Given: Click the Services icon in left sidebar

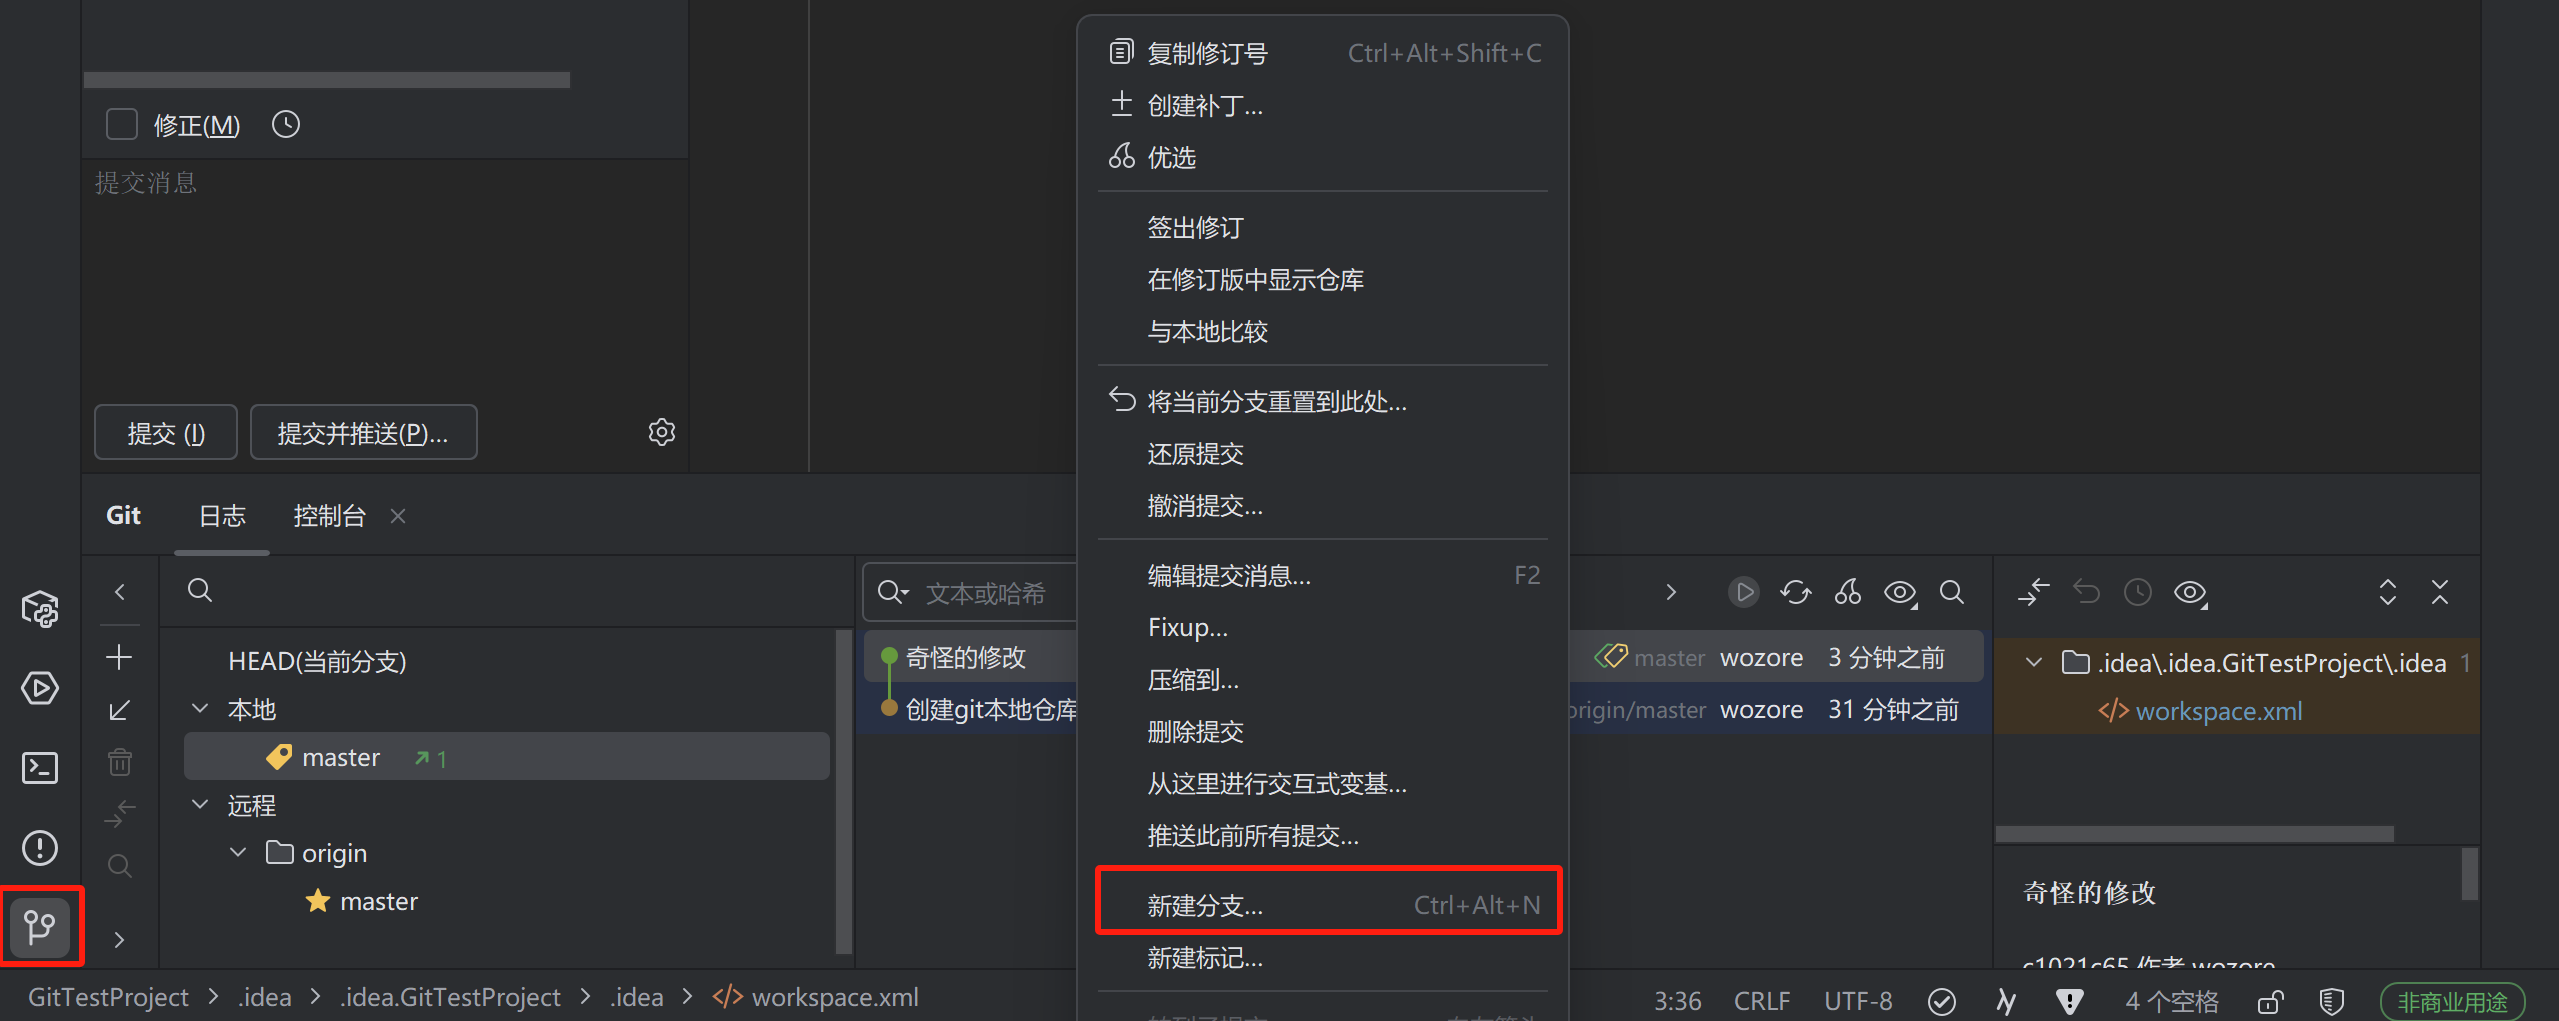Looking at the screenshot, I should click(40, 688).
